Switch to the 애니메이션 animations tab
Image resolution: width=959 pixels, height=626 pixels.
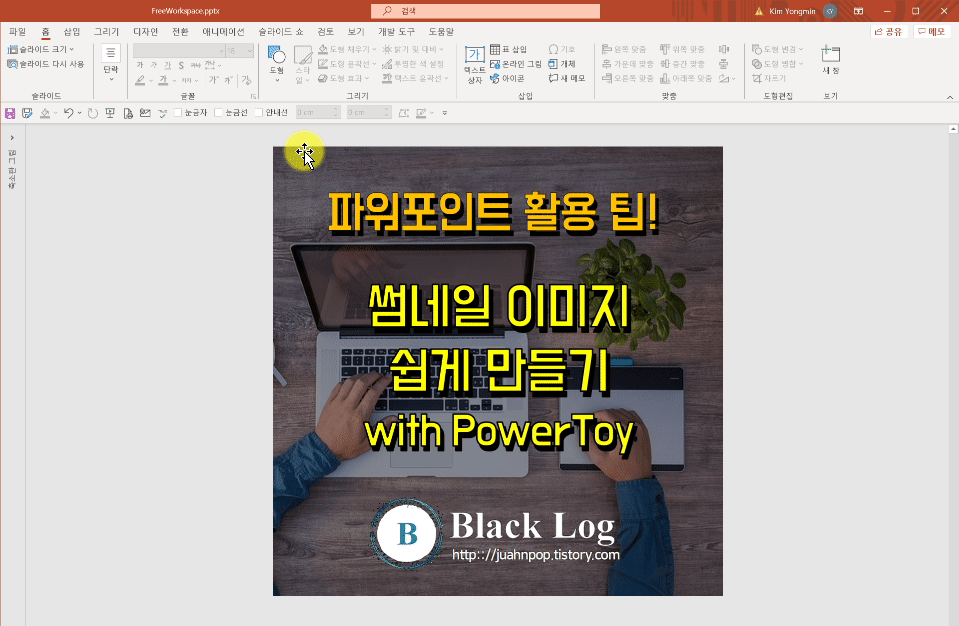tap(223, 32)
